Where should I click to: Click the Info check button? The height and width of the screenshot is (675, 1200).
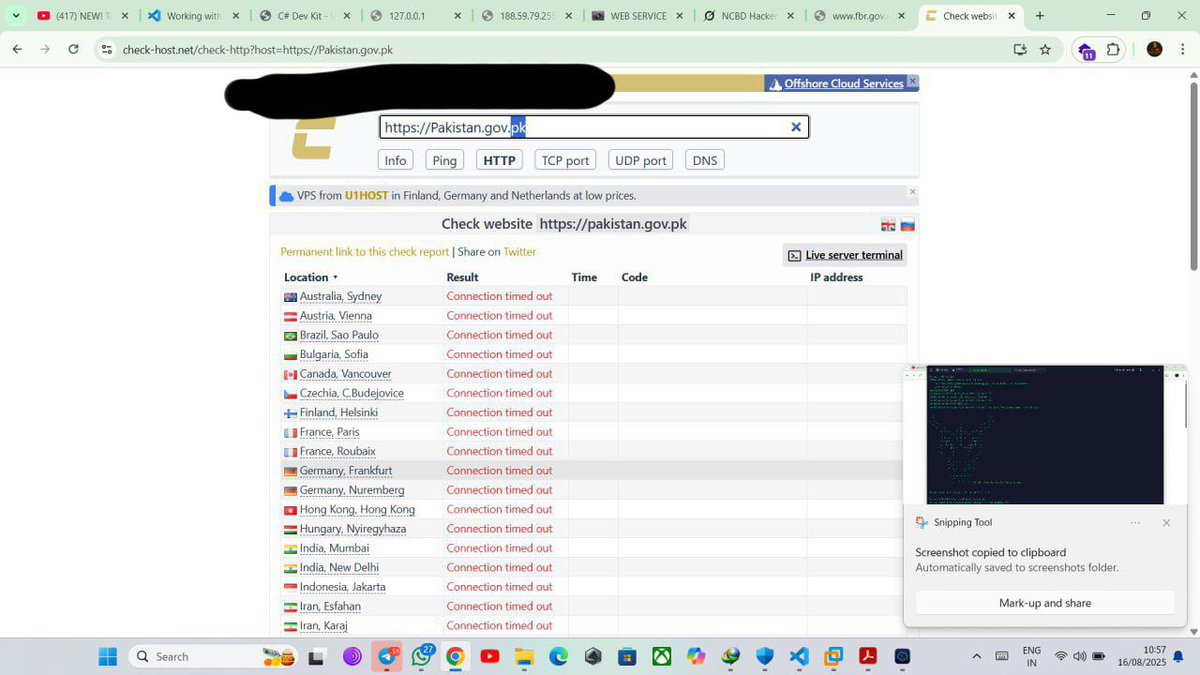(396, 160)
